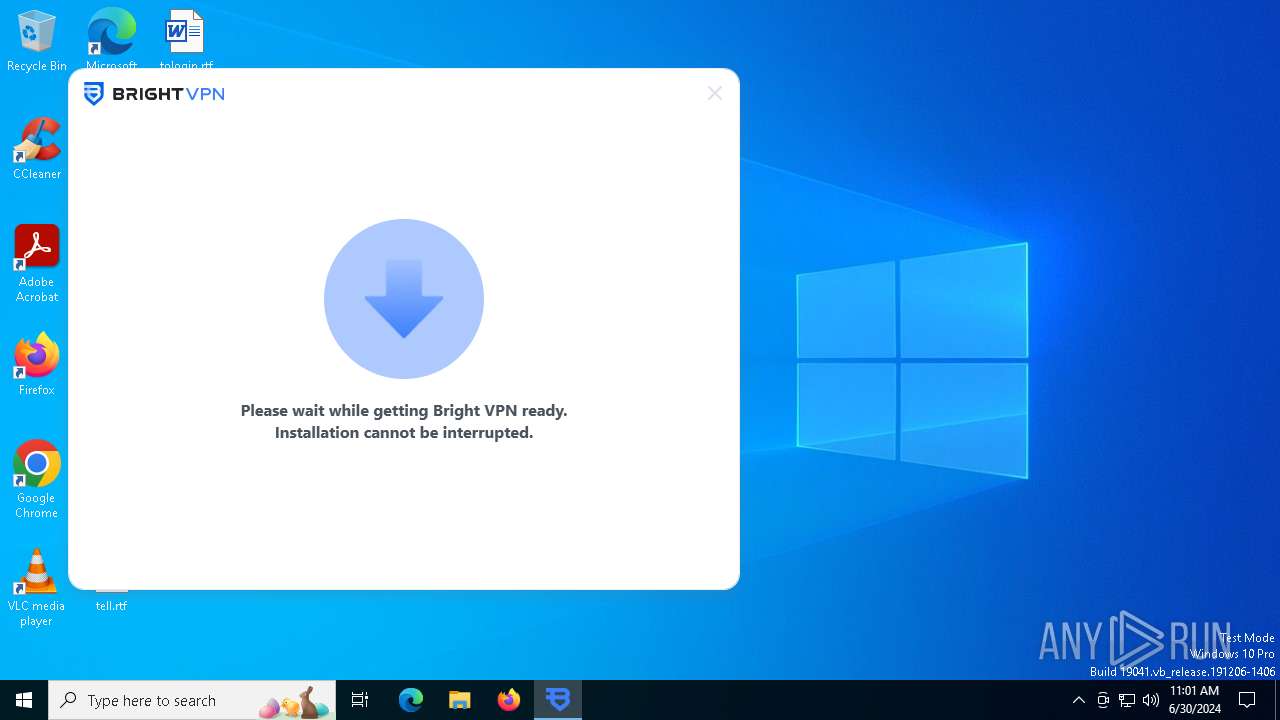Open Task View from the taskbar
1280x720 pixels.
360,700
